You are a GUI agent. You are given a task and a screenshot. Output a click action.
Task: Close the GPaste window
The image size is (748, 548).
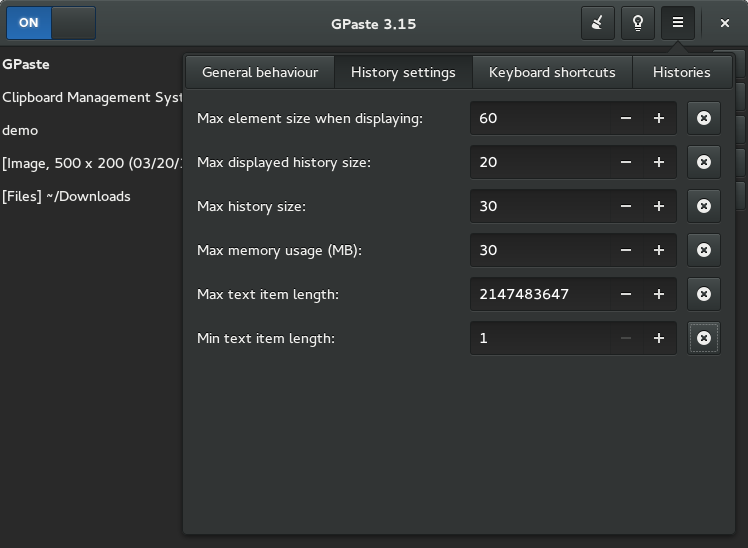(x=725, y=23)
